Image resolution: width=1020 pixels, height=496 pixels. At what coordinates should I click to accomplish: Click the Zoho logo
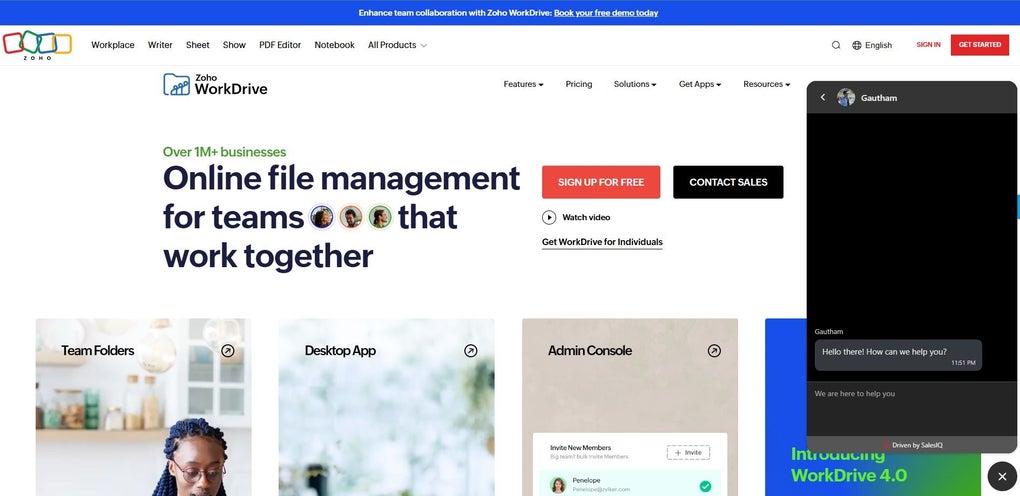click(37, 45)
